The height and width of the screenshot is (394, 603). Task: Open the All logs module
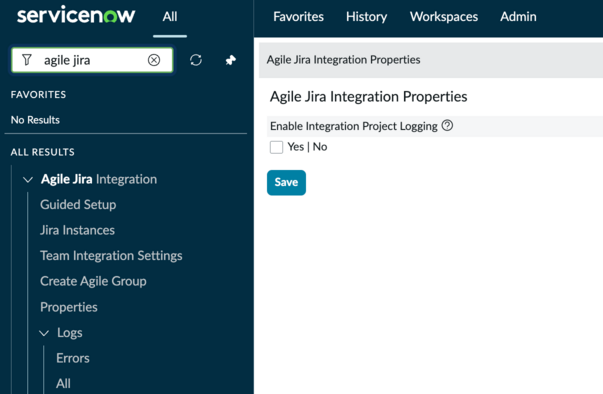point(63,383)
